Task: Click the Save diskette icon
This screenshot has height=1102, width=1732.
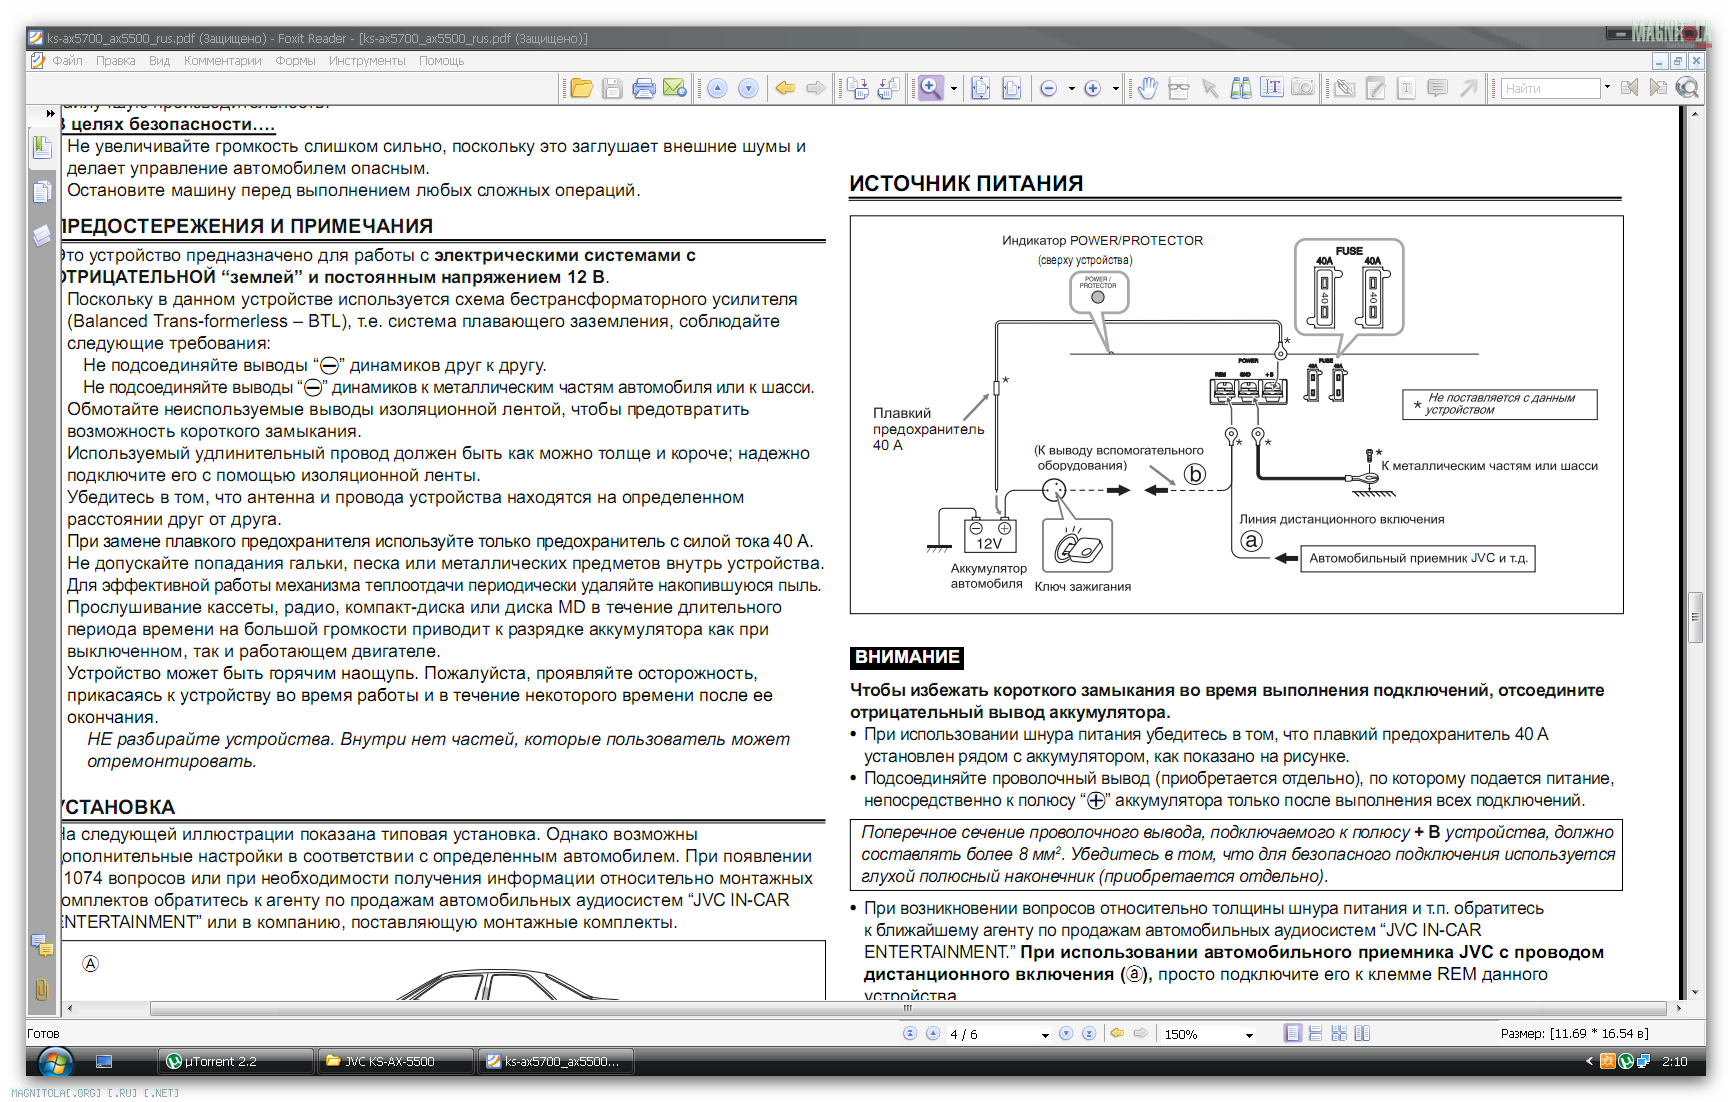Action: click(x=612, y=88)
